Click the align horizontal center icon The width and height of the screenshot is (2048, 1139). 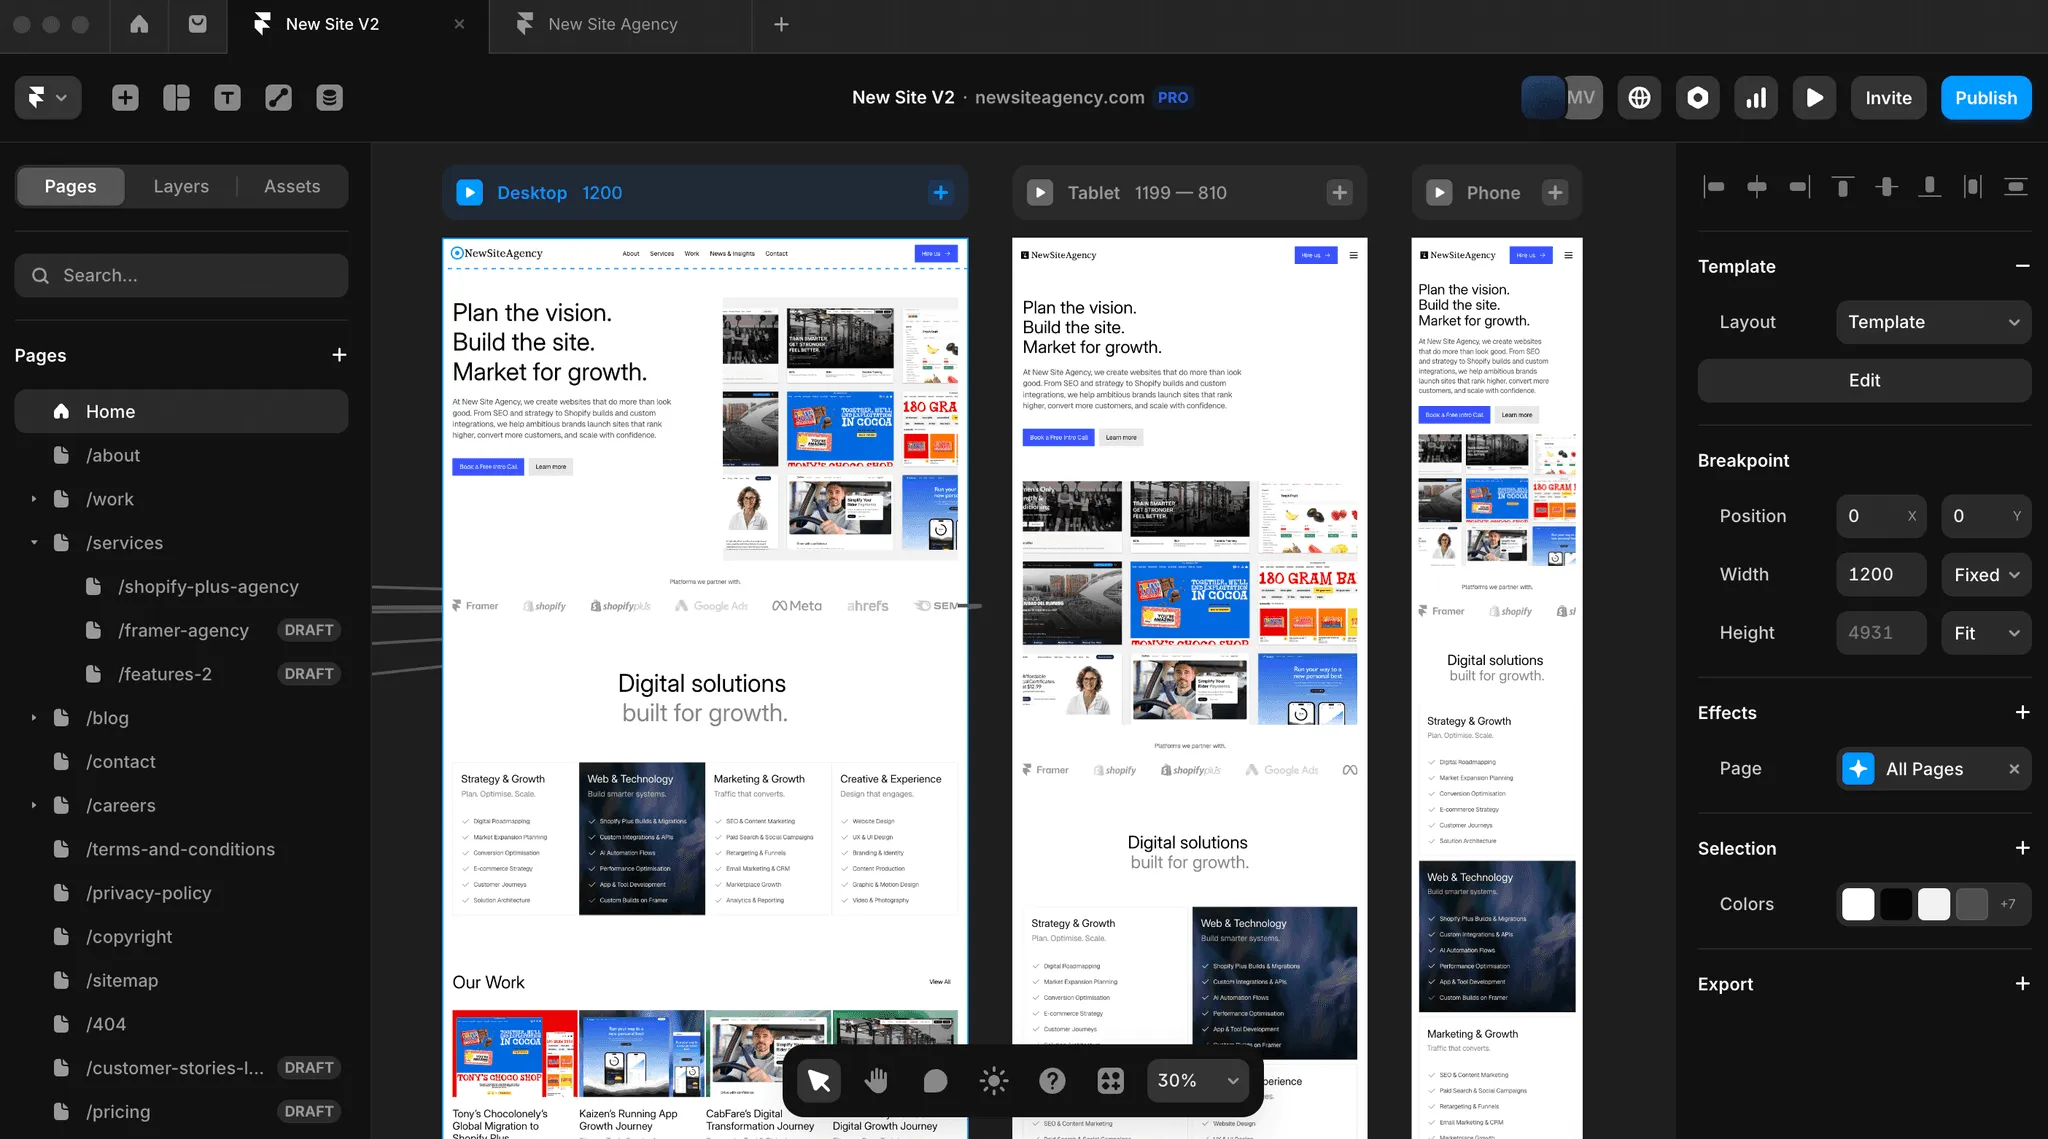coord(1757,186)
